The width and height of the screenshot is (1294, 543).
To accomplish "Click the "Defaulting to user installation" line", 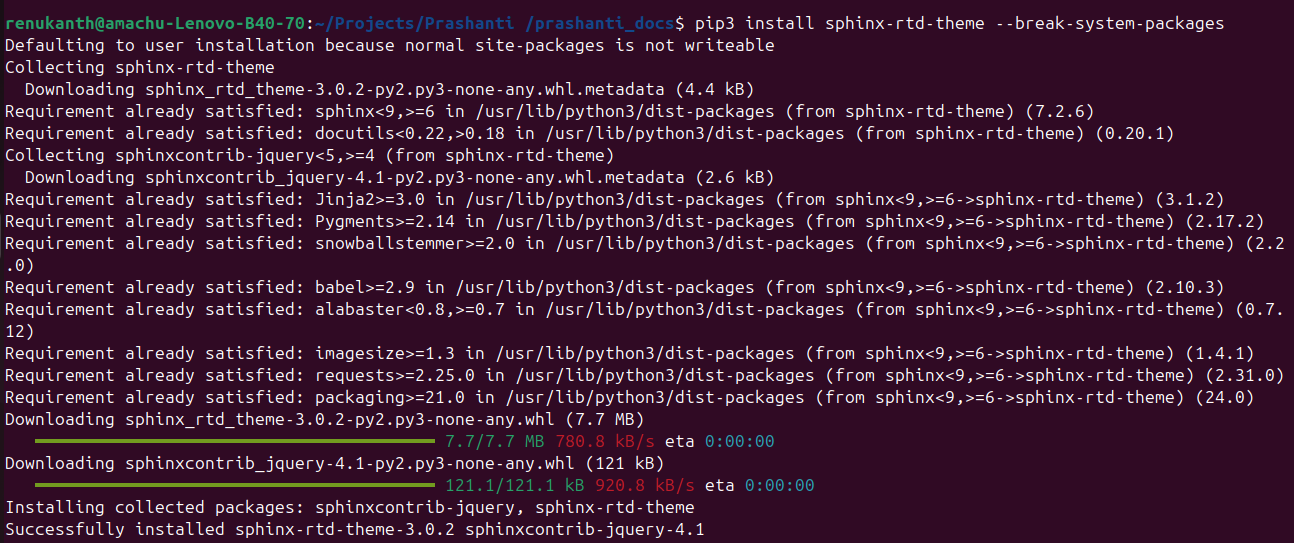I will click(389, 45).
